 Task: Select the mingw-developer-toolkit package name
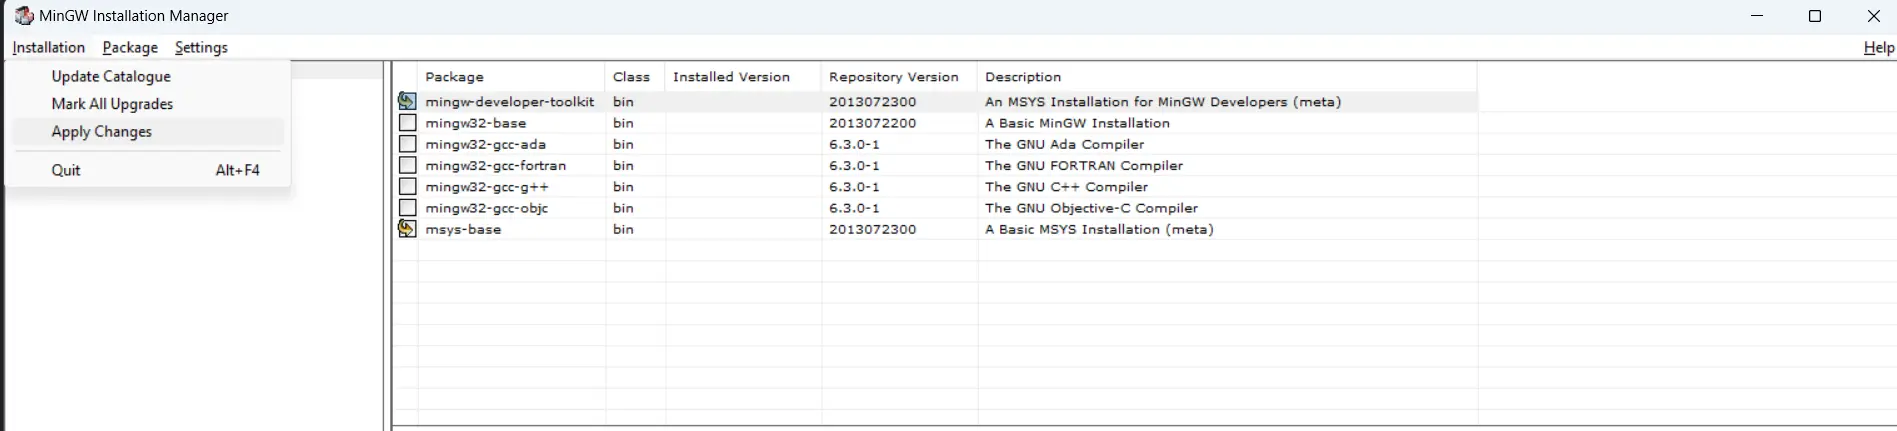click(509, 102)
